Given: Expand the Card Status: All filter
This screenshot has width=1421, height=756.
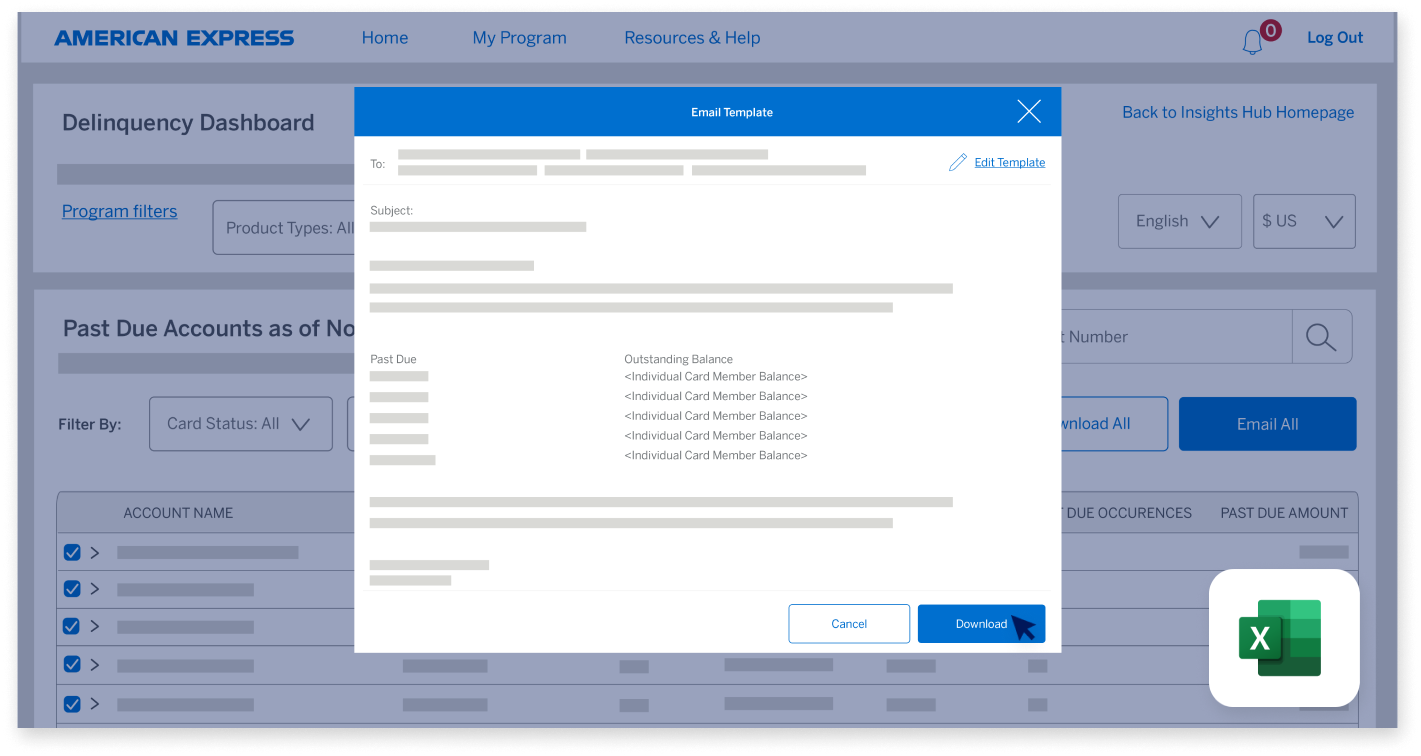Looking at the screenshot, I should [x=240, y=424].
